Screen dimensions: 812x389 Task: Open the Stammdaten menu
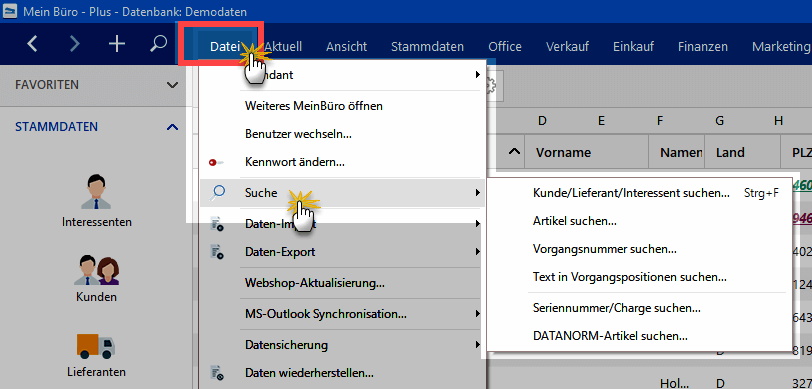pyautogui.click(x=427, y=47)
